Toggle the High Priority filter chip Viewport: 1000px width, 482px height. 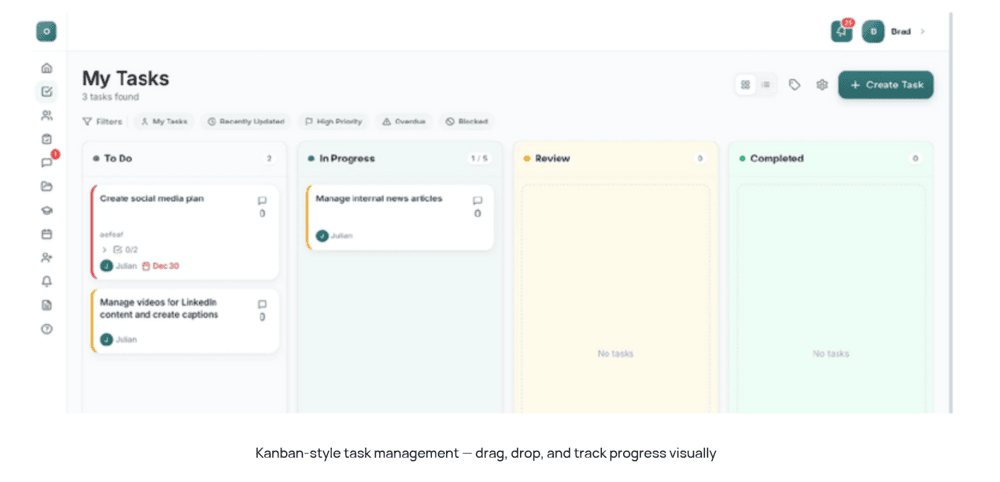coord(333,122)
